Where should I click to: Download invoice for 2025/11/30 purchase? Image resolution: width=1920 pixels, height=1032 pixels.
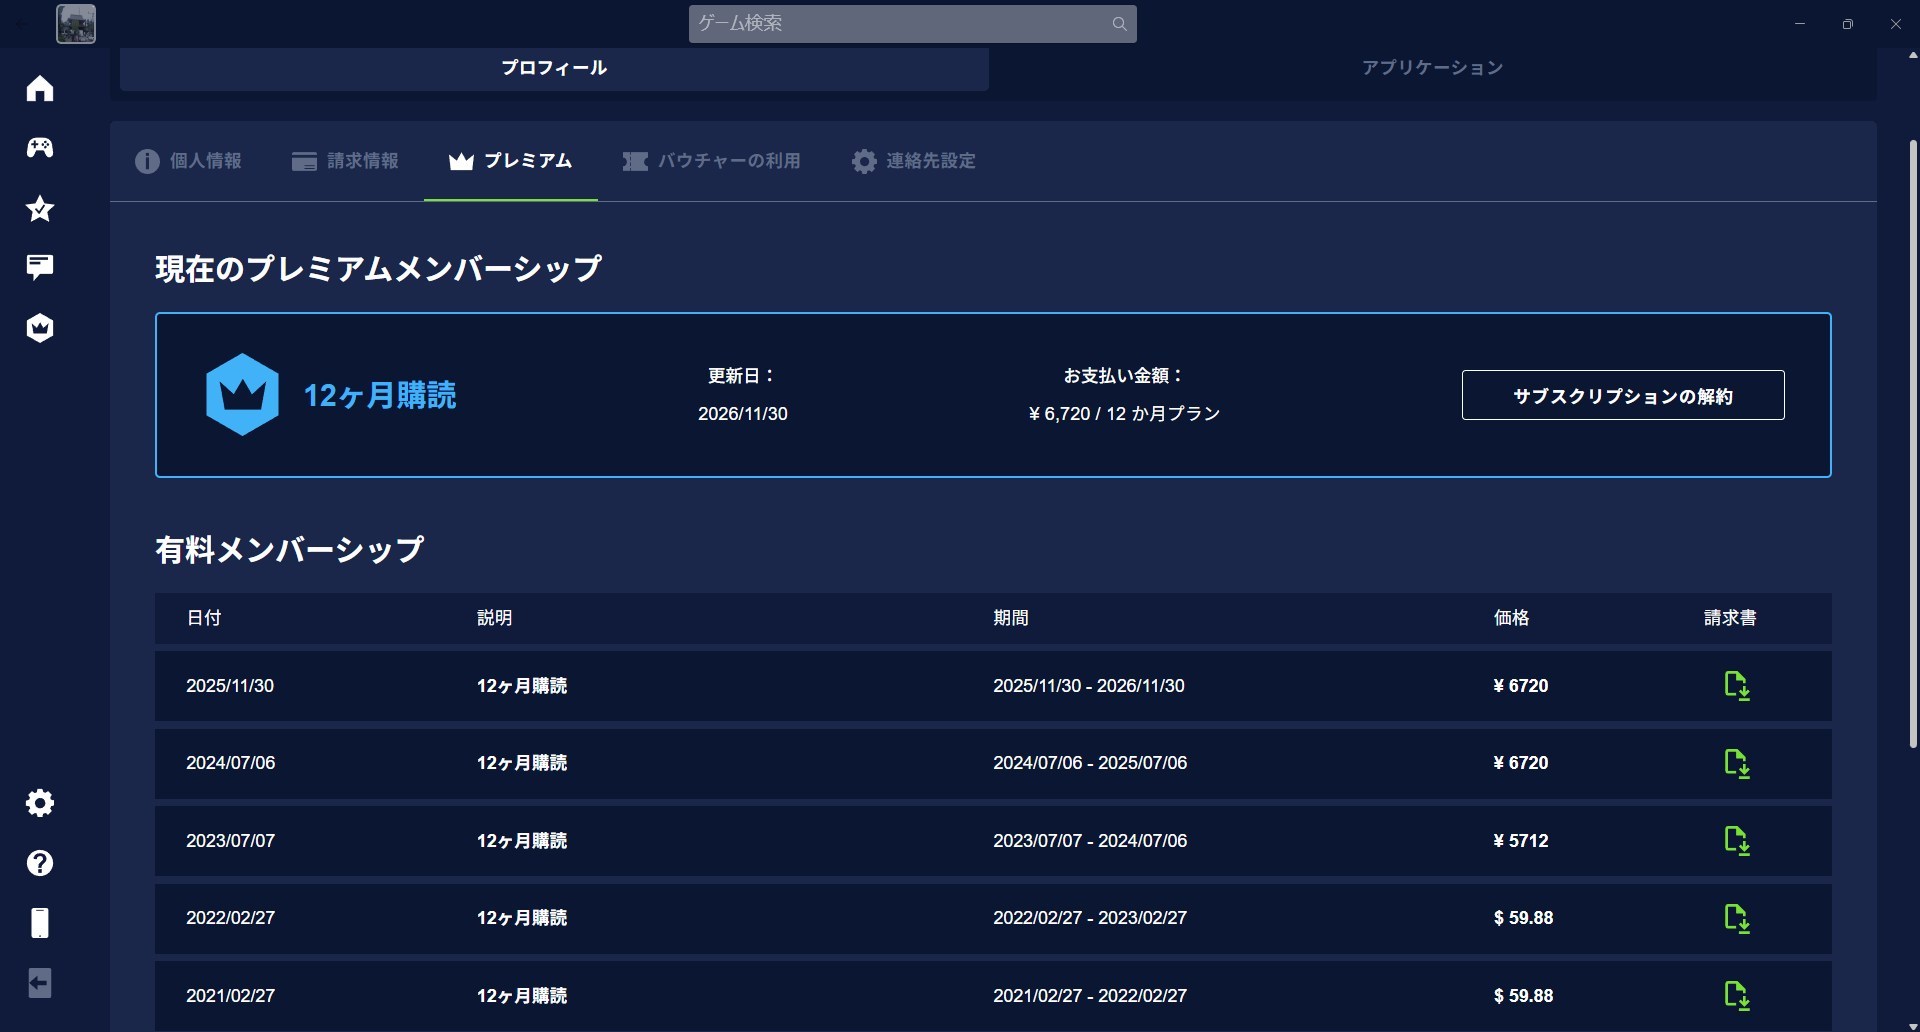[1736, 686]
